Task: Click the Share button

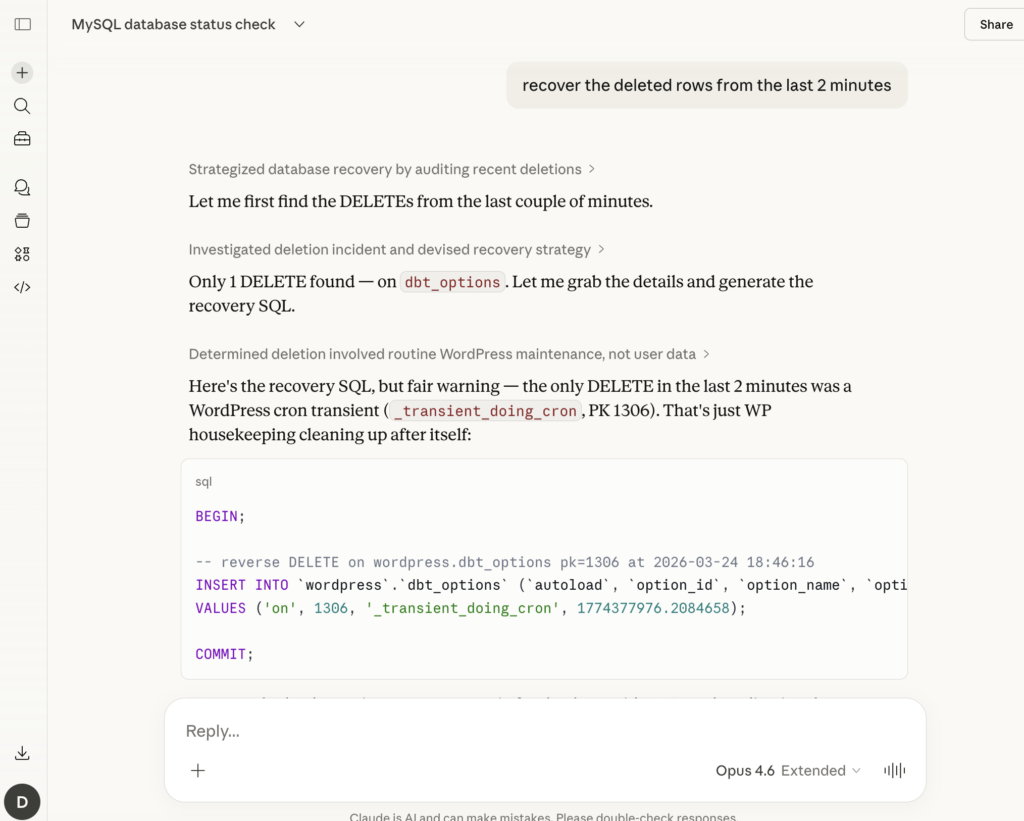Action: pyautogui.click(x=995, y=24)
